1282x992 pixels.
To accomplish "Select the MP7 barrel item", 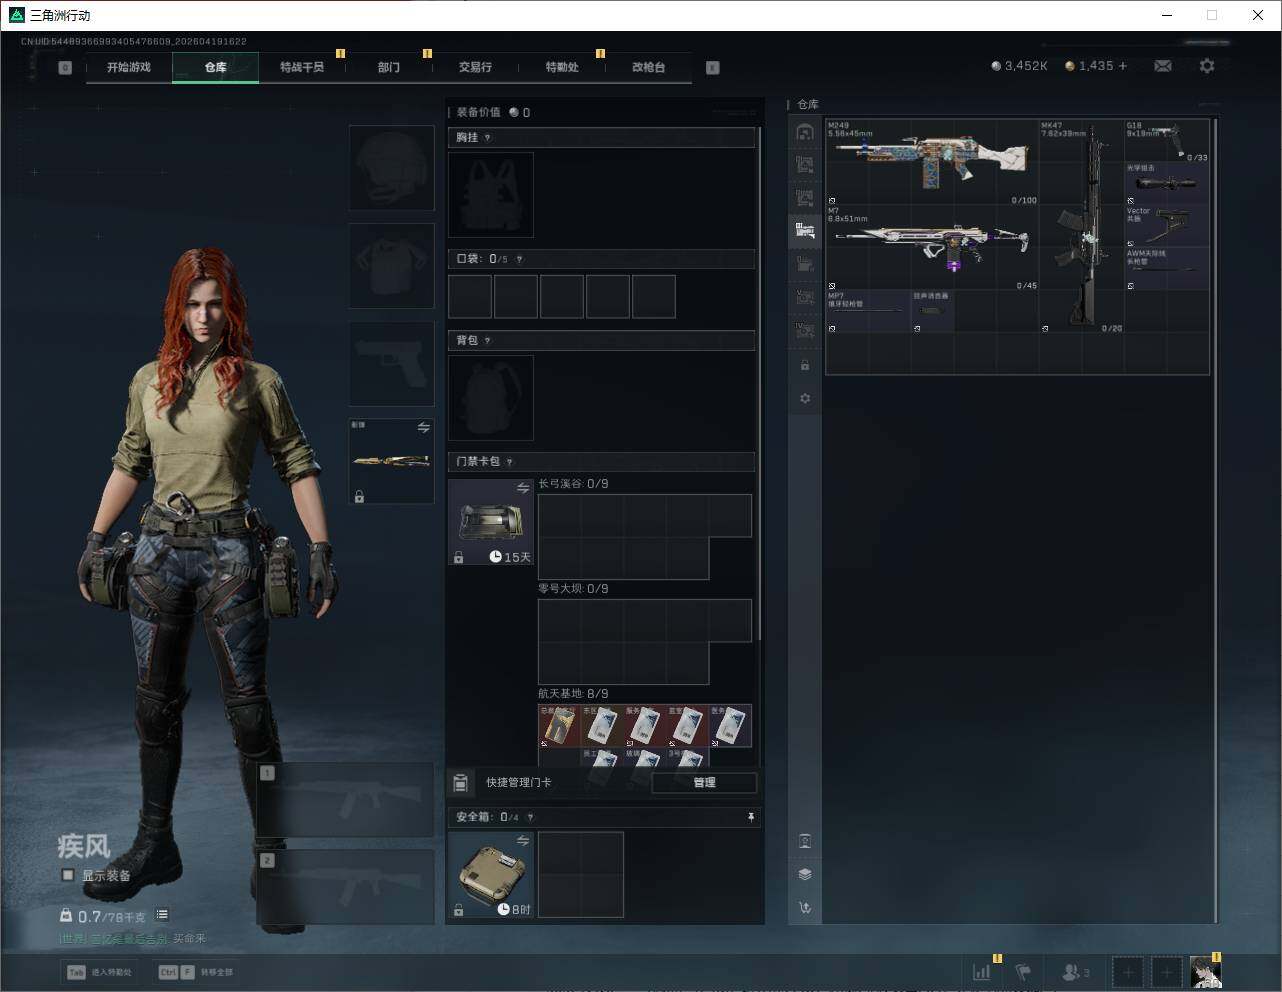I will pyautogui.click(x=869, y=312).
